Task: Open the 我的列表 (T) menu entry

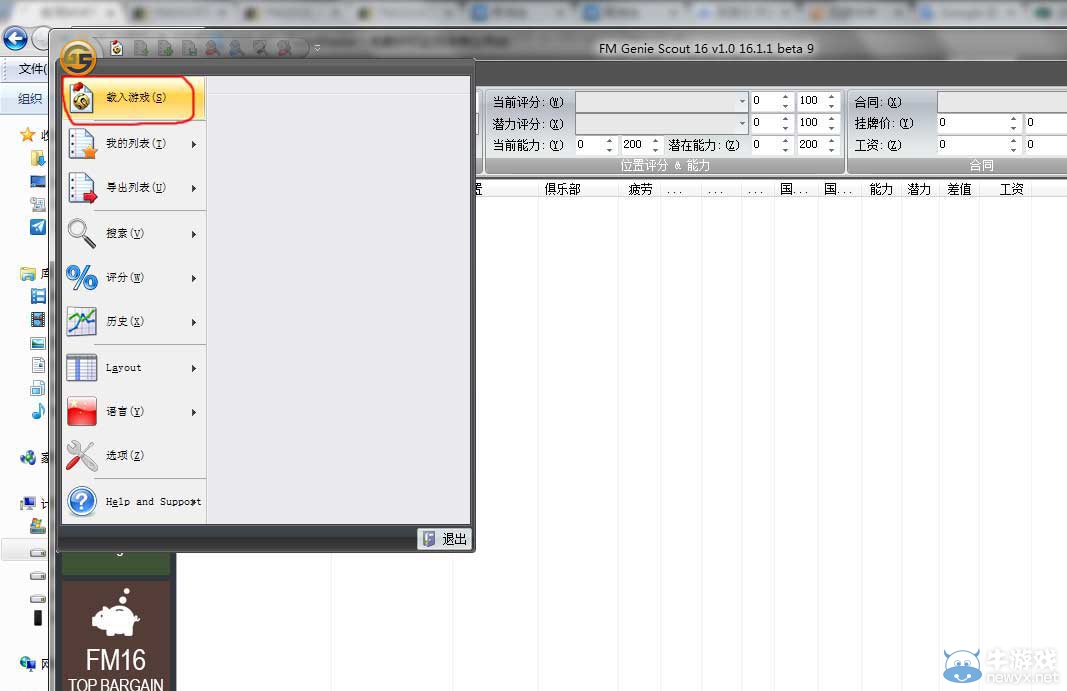Action: [134, 144]
